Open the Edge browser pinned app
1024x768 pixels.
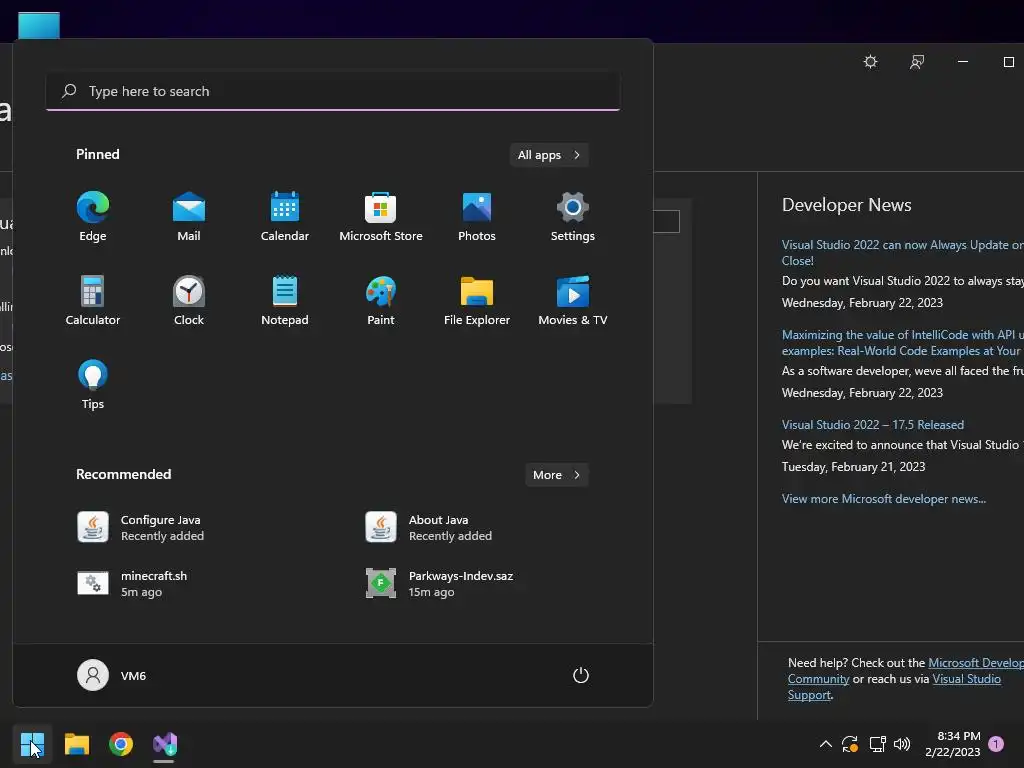(93, 217)
